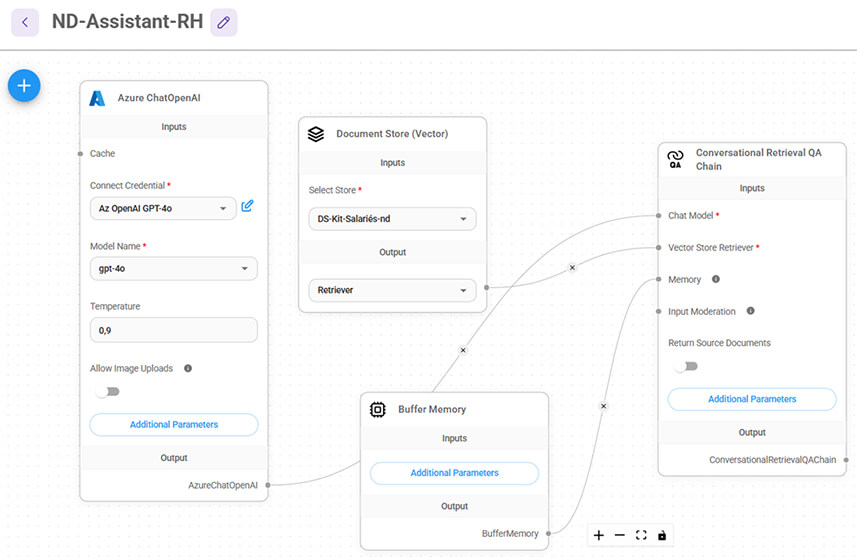The width and height of the screenshot is (857, 557).
Task: Click Additional Parameters in Conversational Retrieval QA Chain
Action: [752, 399]
